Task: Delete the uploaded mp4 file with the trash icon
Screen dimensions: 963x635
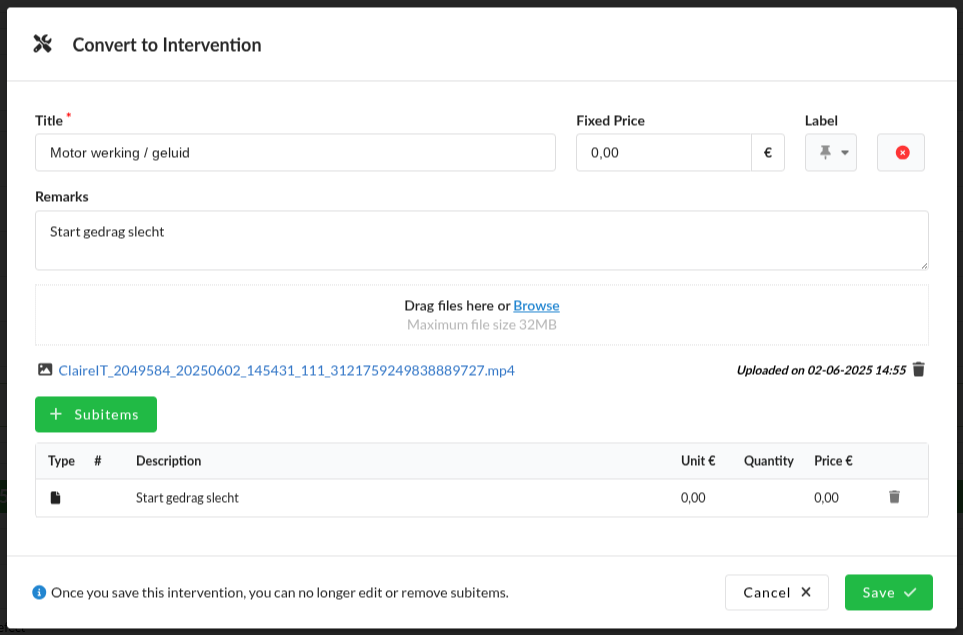Action: (x=919, y=370)
